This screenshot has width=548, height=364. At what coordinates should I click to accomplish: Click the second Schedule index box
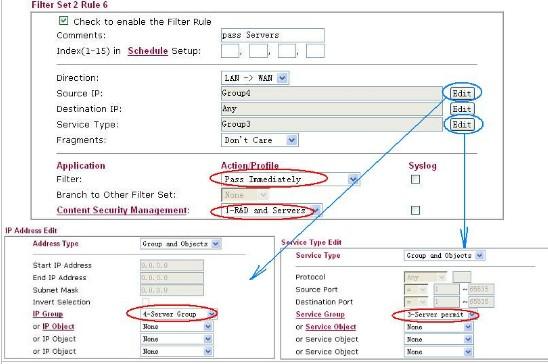258,51
